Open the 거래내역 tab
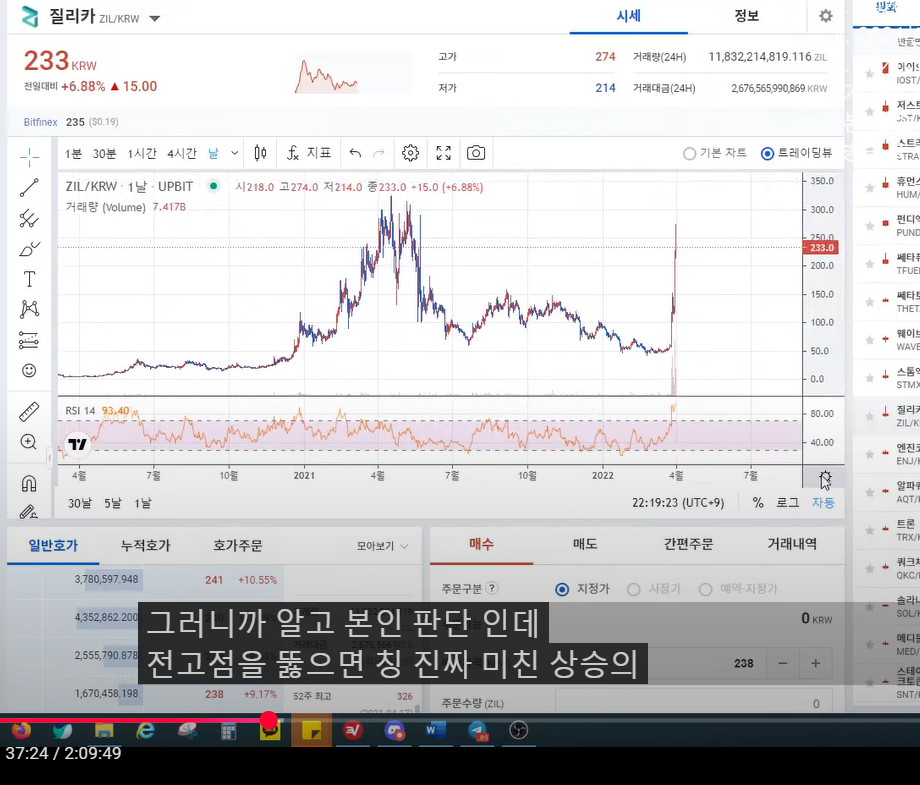 point(792,544)
